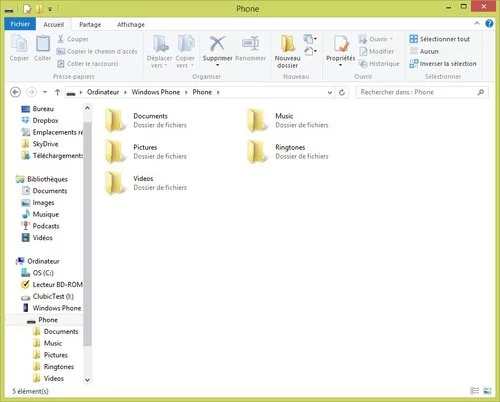Viewport: 500px width, 402px height.
Task: Switch to the Affichage ribbon tab
Action: pos(131,24)
